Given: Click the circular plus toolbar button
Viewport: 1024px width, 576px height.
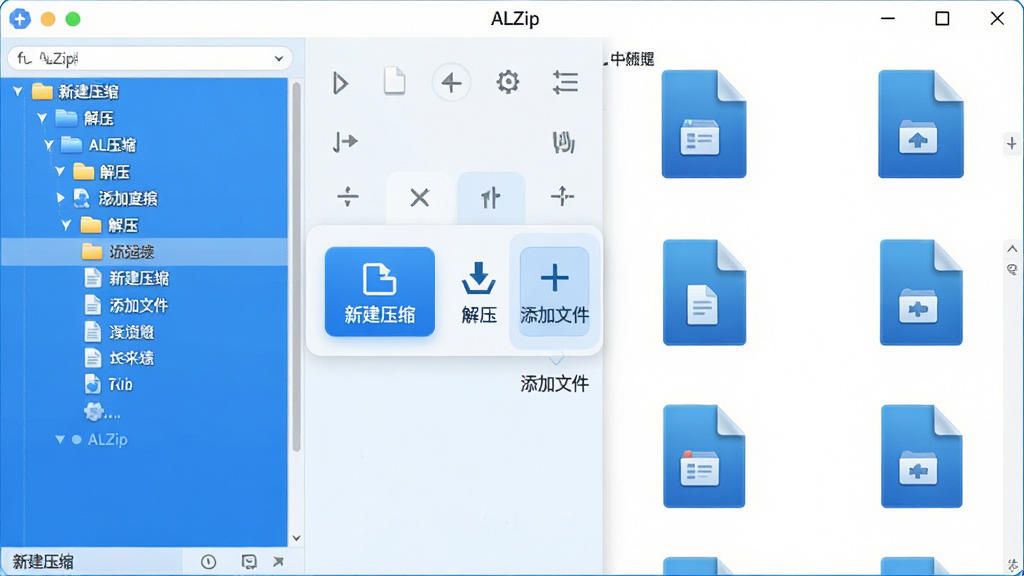Looking at the screenshot, I should [451, 83].
